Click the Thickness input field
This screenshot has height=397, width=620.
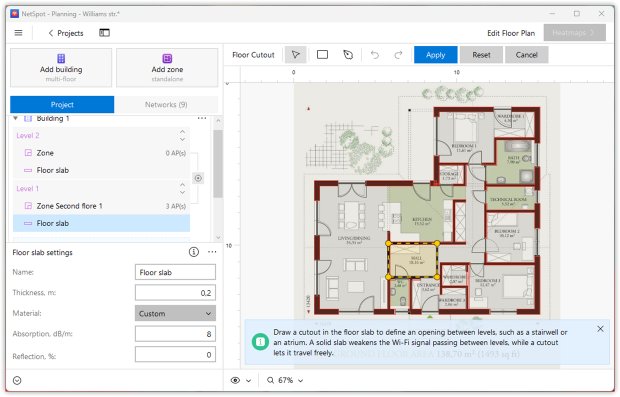click(x=175, y=293)
